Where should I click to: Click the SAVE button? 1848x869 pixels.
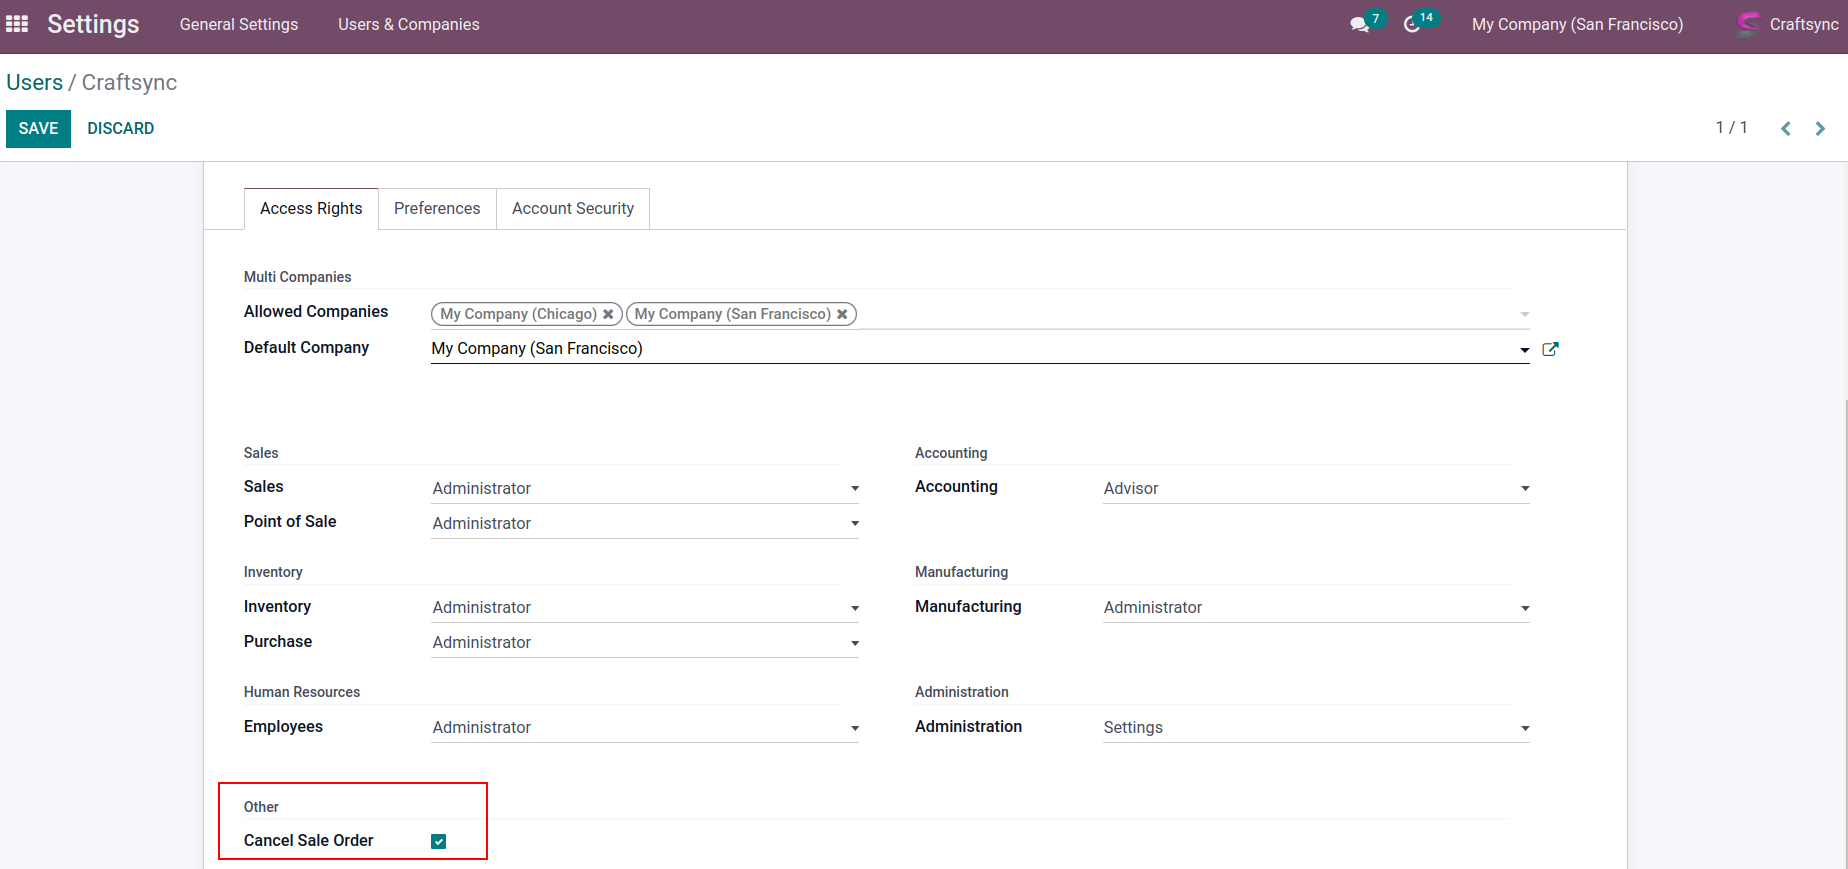[x=38, y=128]
